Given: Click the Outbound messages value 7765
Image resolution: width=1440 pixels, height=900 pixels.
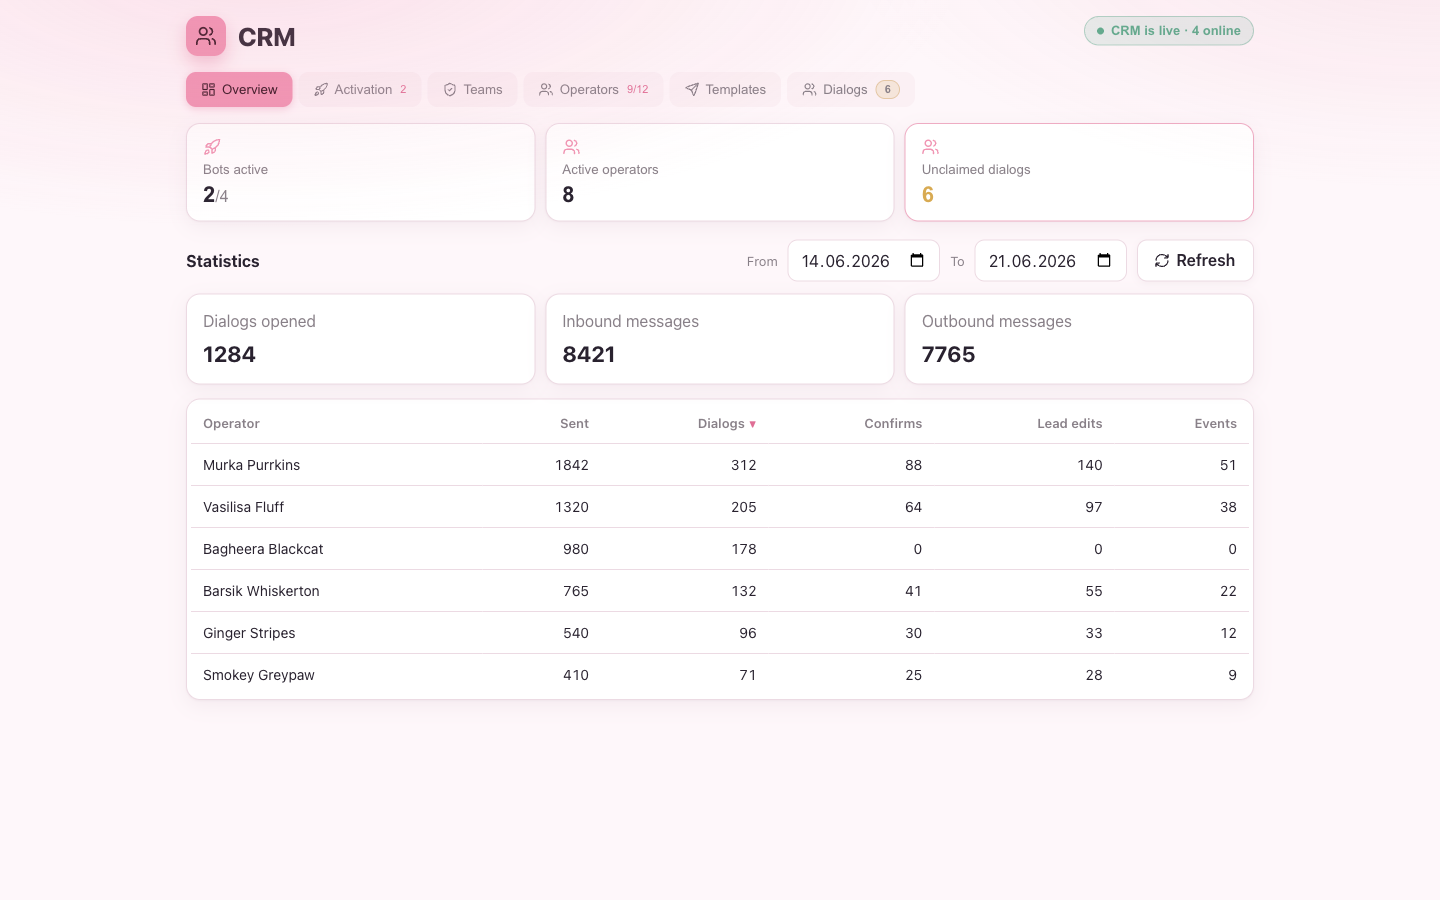Looking at the screenshot, I should [948, 355].
